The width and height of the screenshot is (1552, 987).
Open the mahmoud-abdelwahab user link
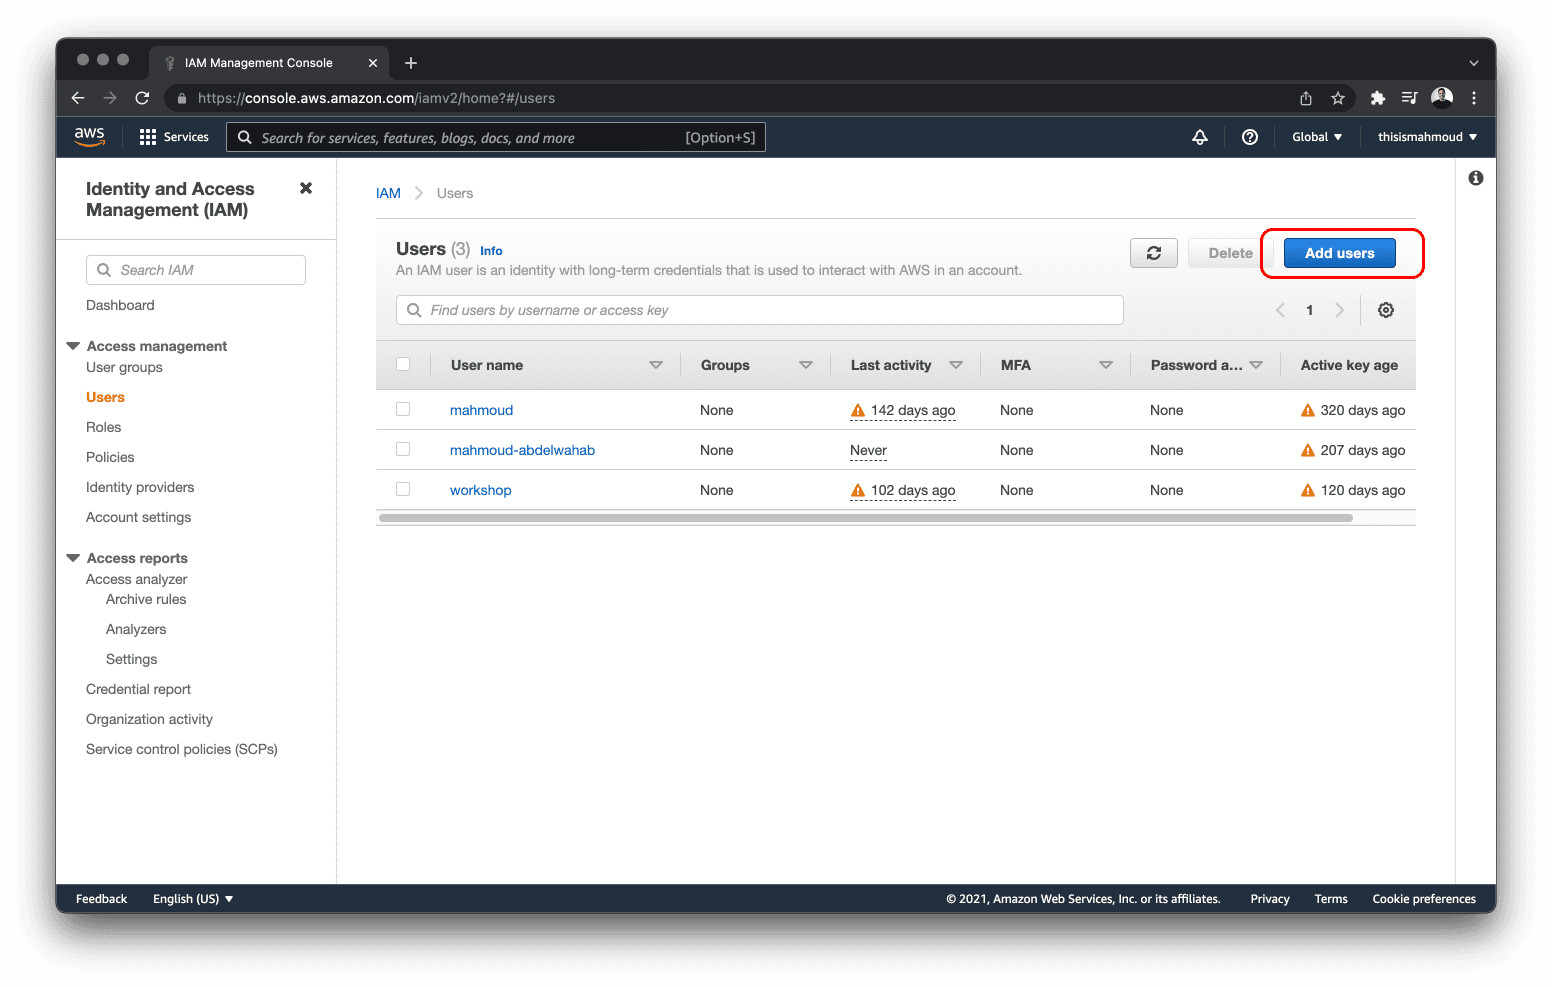[522, 450]
